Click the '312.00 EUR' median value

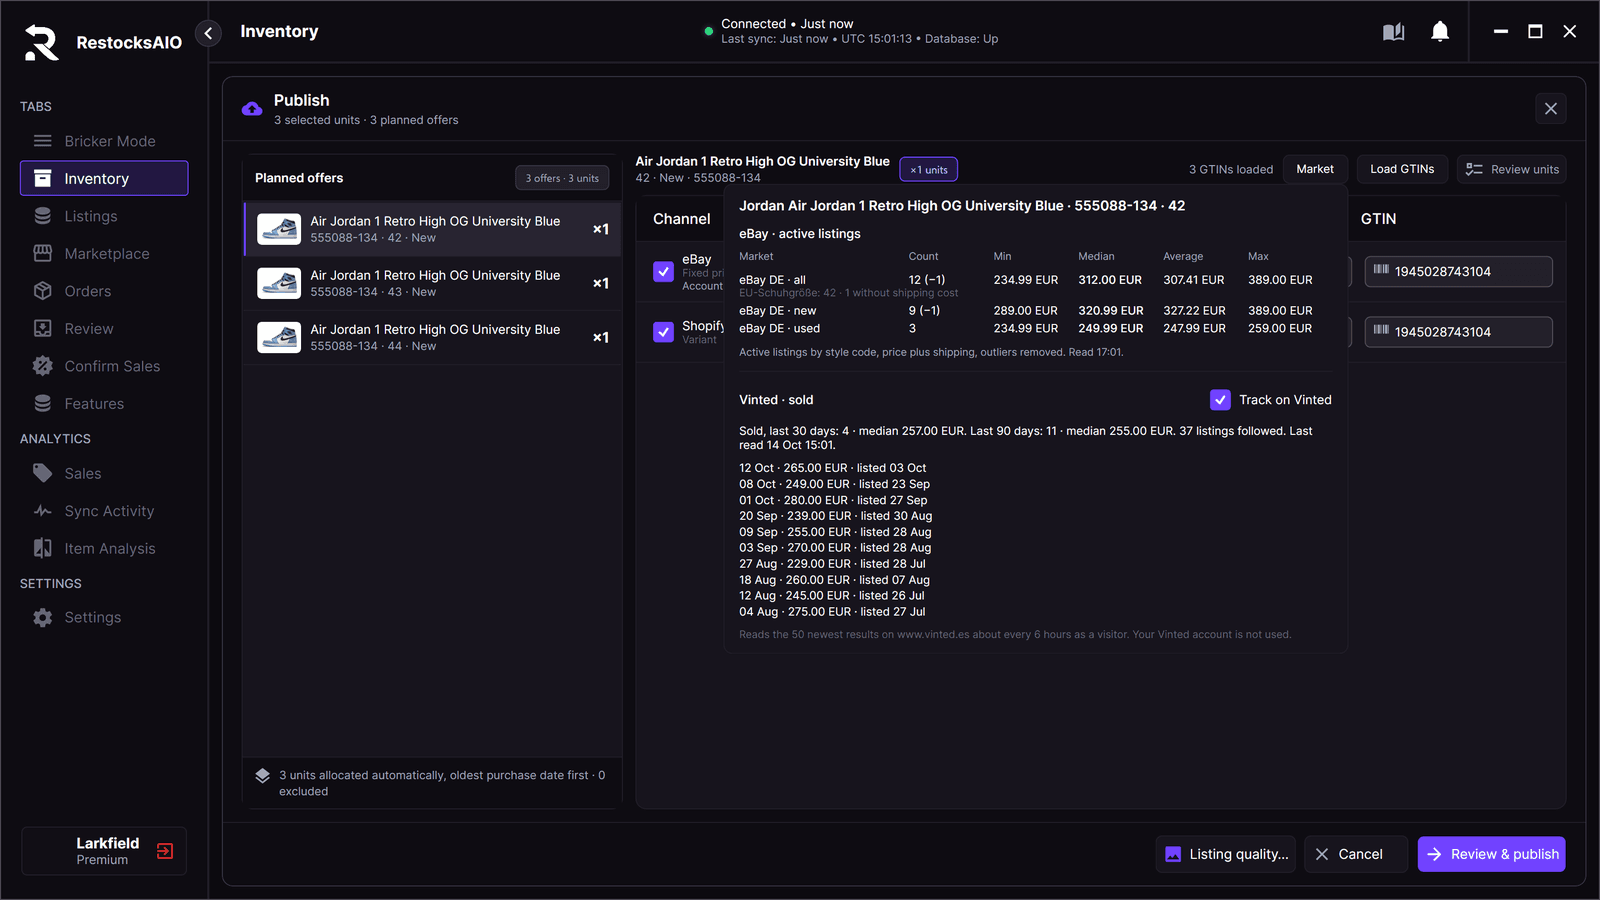point(1110,280)
